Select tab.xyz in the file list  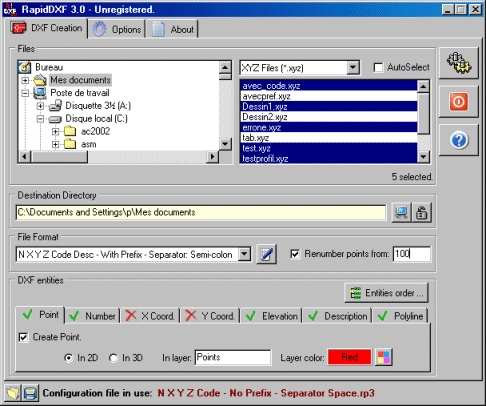pos(328,138)
